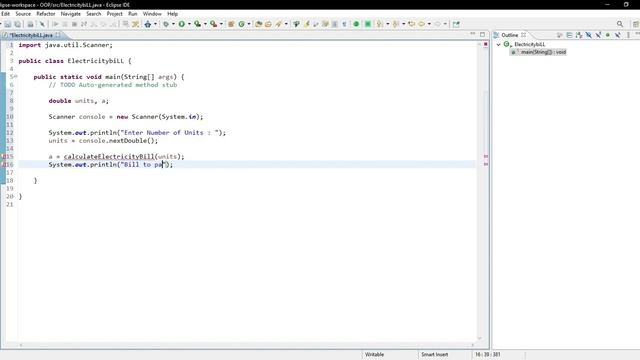640x360 pixels.
Task: Click the Open Perspective icon at toolbar end
Action: 636,24
